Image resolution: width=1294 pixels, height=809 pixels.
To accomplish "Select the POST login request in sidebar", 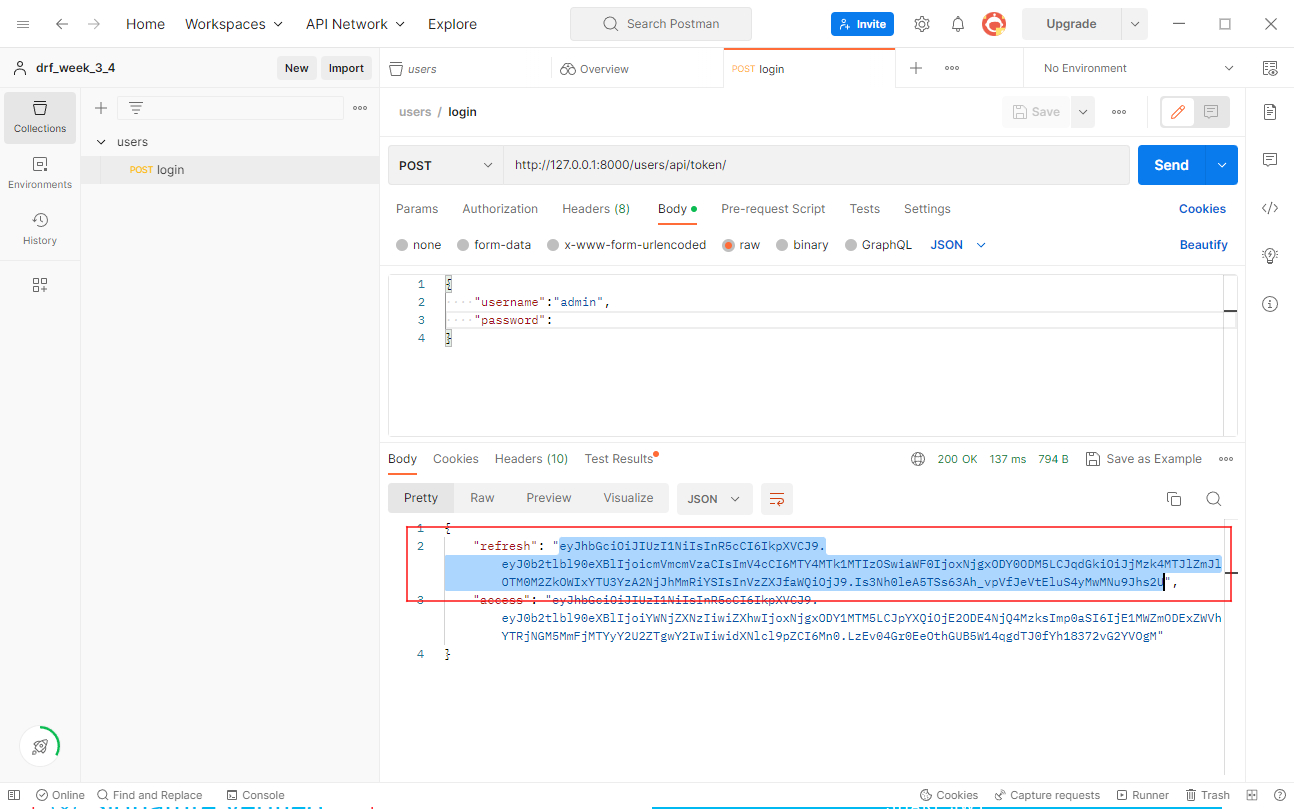I will [230, 170].
